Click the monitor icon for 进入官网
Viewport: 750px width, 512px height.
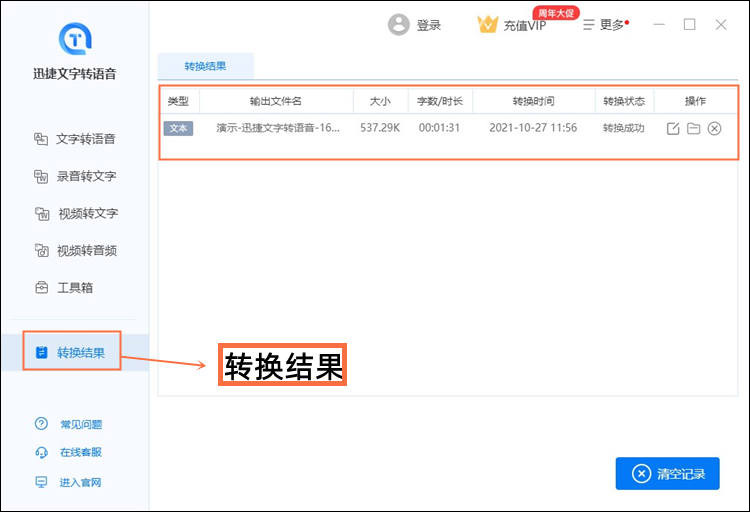[x=42, y=482]
